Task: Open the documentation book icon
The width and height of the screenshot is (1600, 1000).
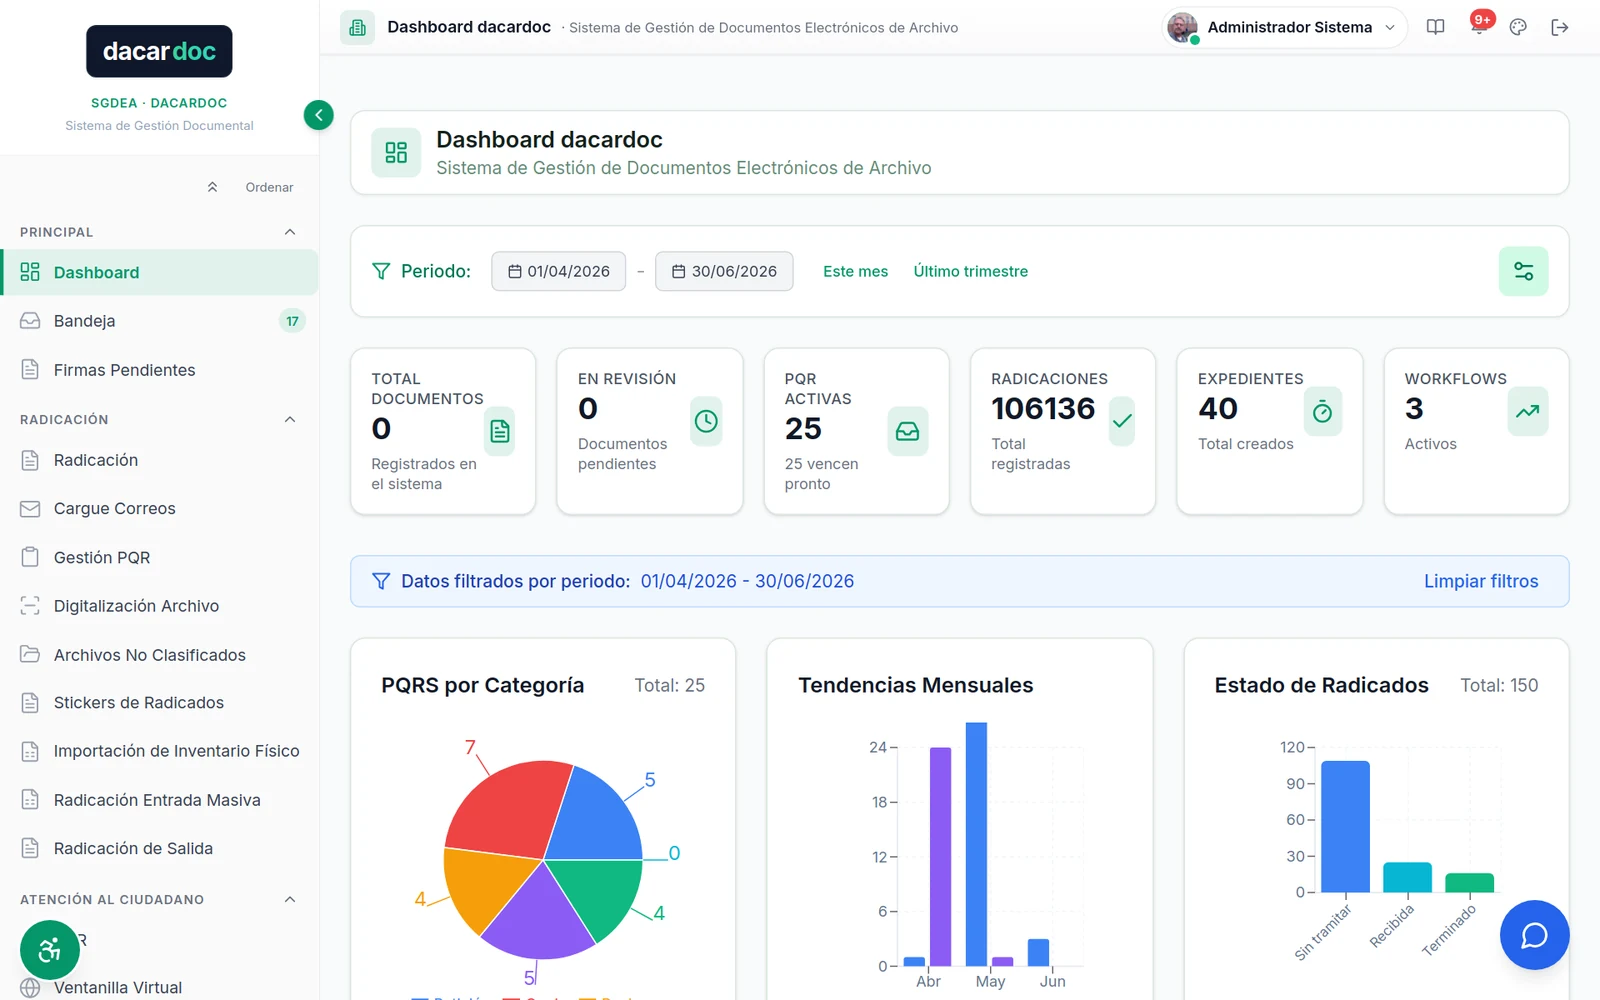Action: (x=1435, y=27)
